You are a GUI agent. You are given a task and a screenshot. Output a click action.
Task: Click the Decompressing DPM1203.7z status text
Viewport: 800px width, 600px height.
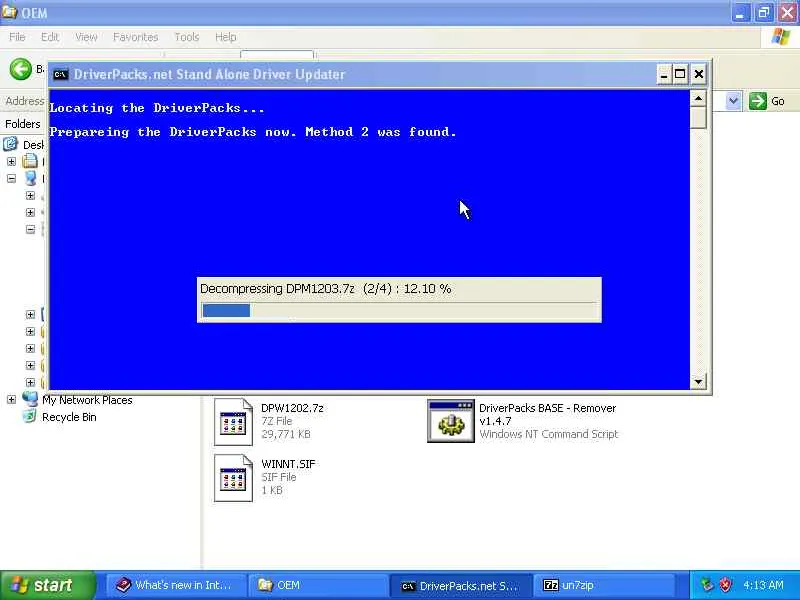[326, 289]
